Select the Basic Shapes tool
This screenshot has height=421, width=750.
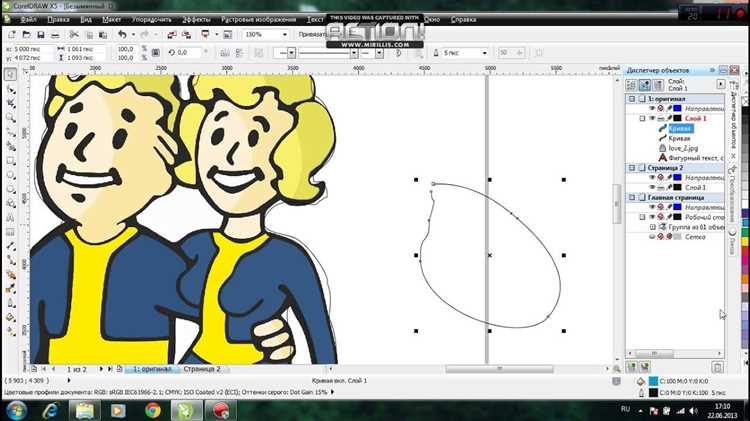[11, 204]
